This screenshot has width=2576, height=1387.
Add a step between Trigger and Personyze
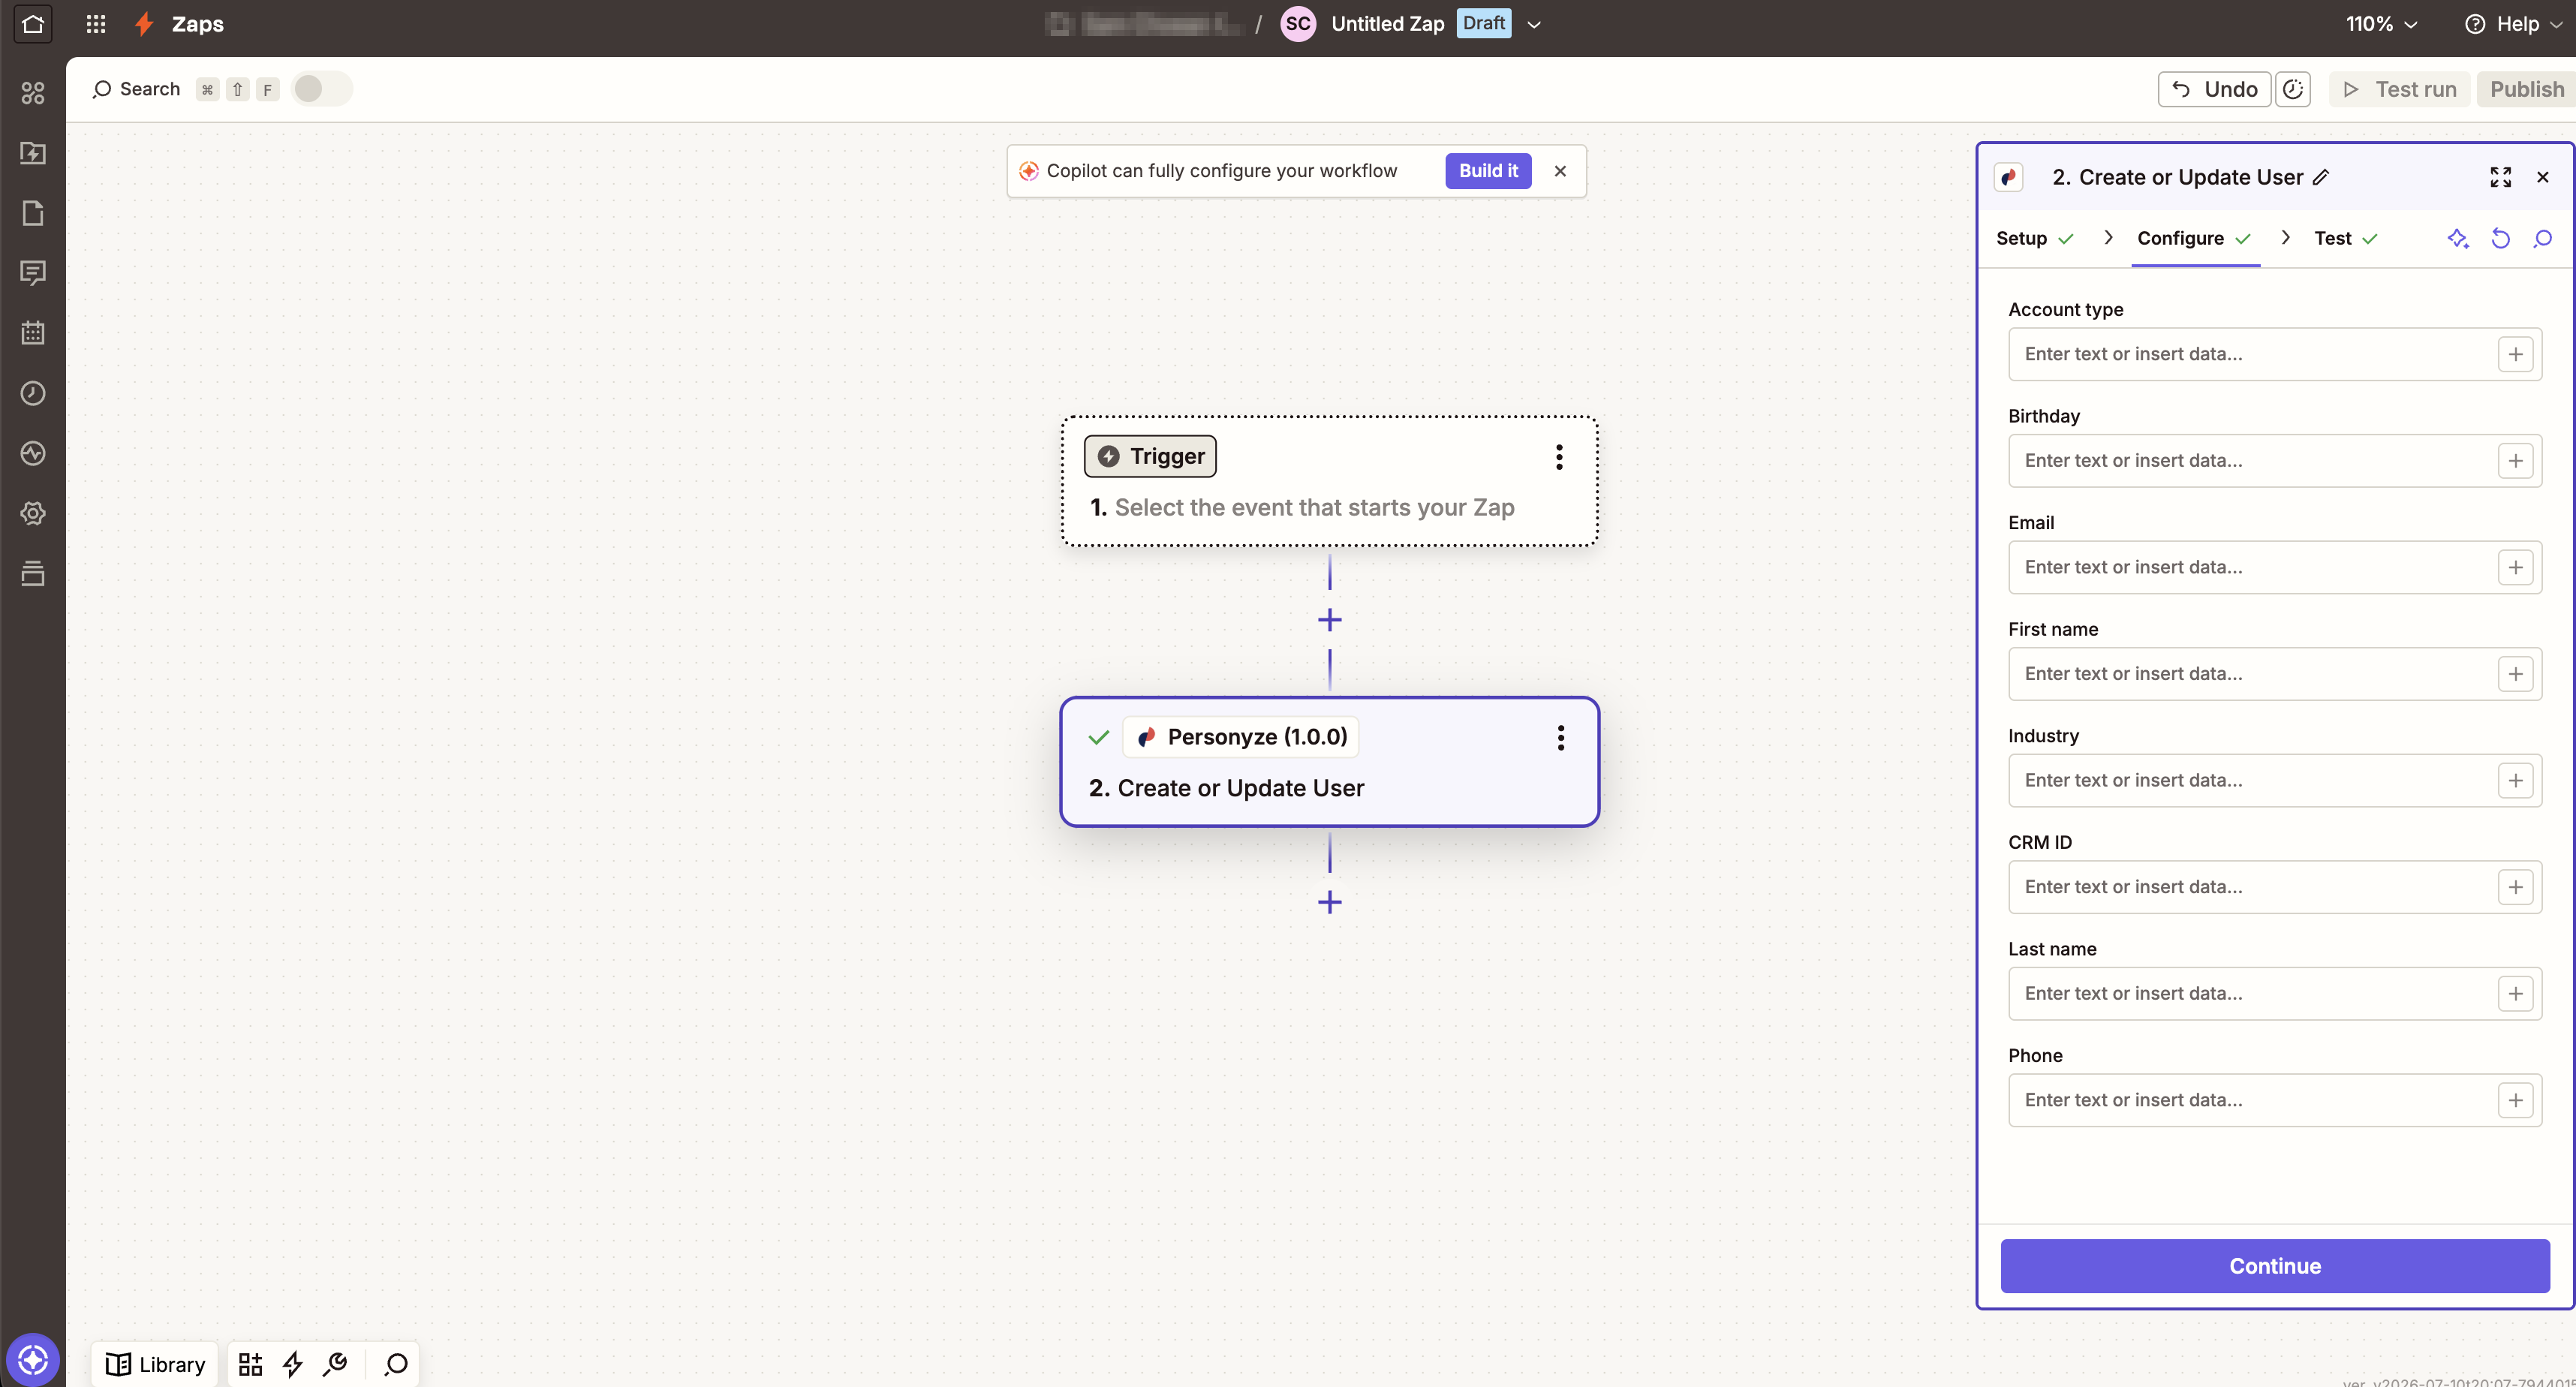point(1330,620)
